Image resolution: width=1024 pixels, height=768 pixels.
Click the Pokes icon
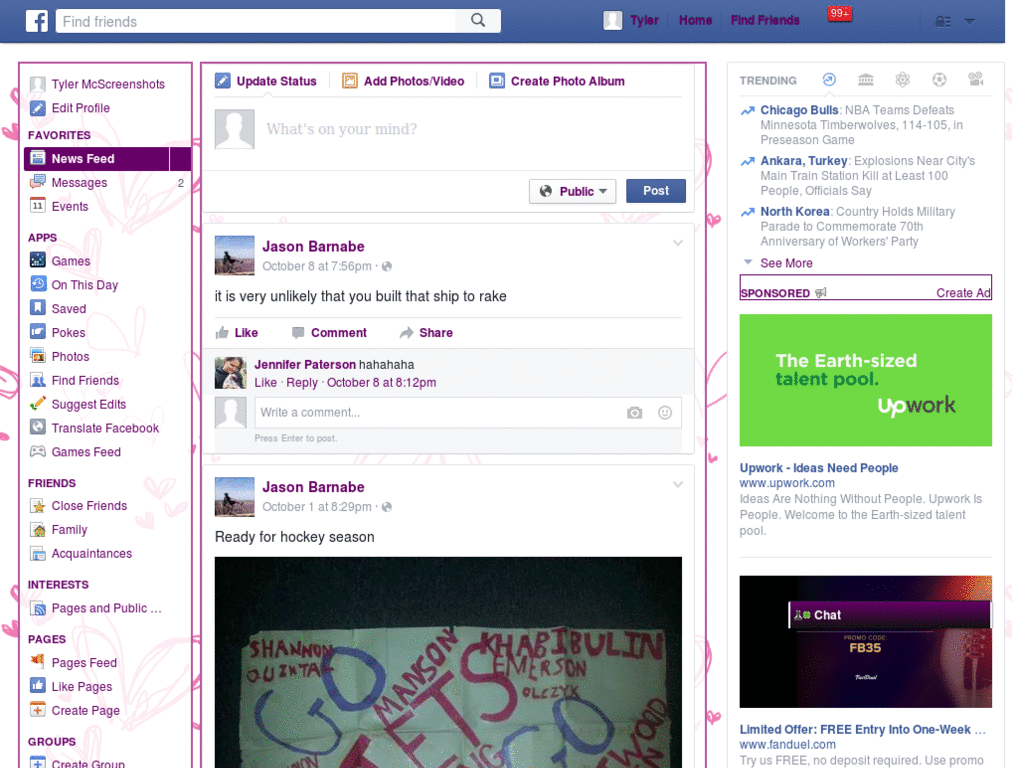pos(38,332)
